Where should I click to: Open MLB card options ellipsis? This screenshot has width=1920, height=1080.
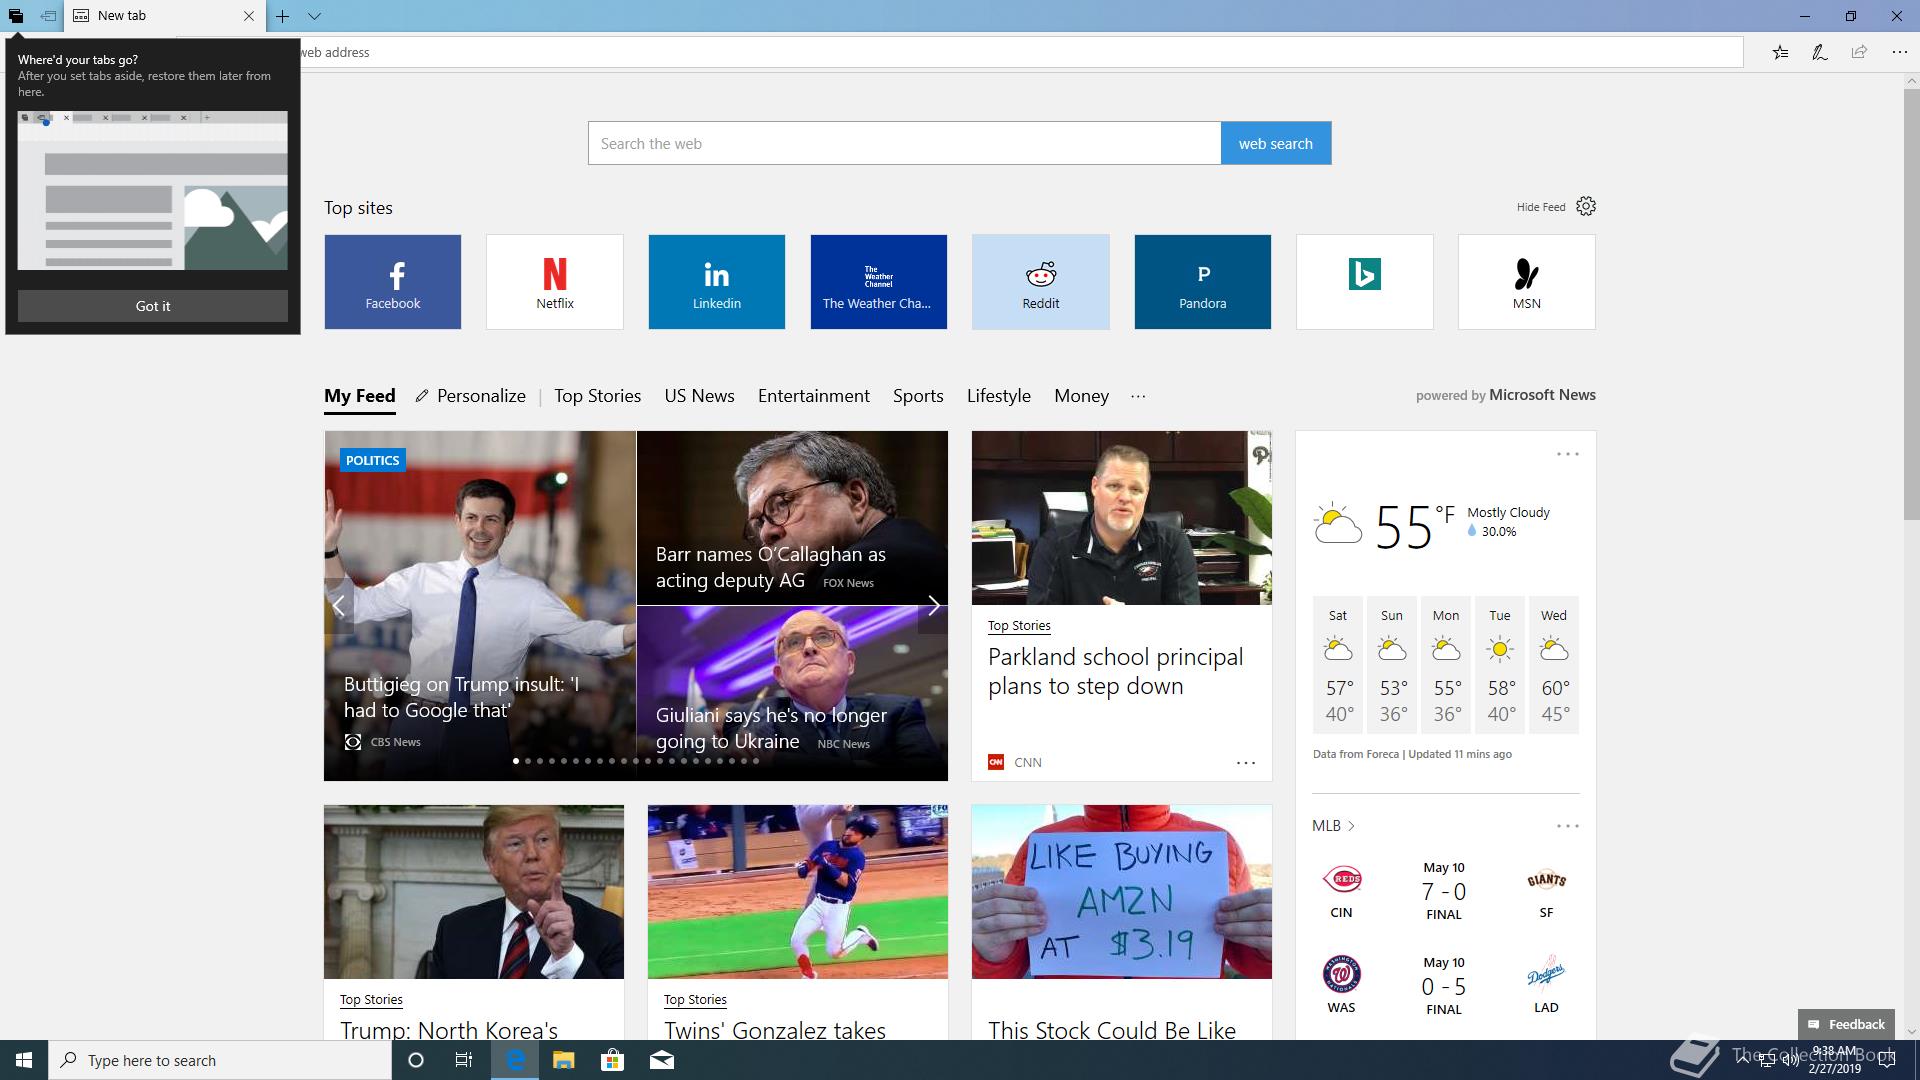1568,826
